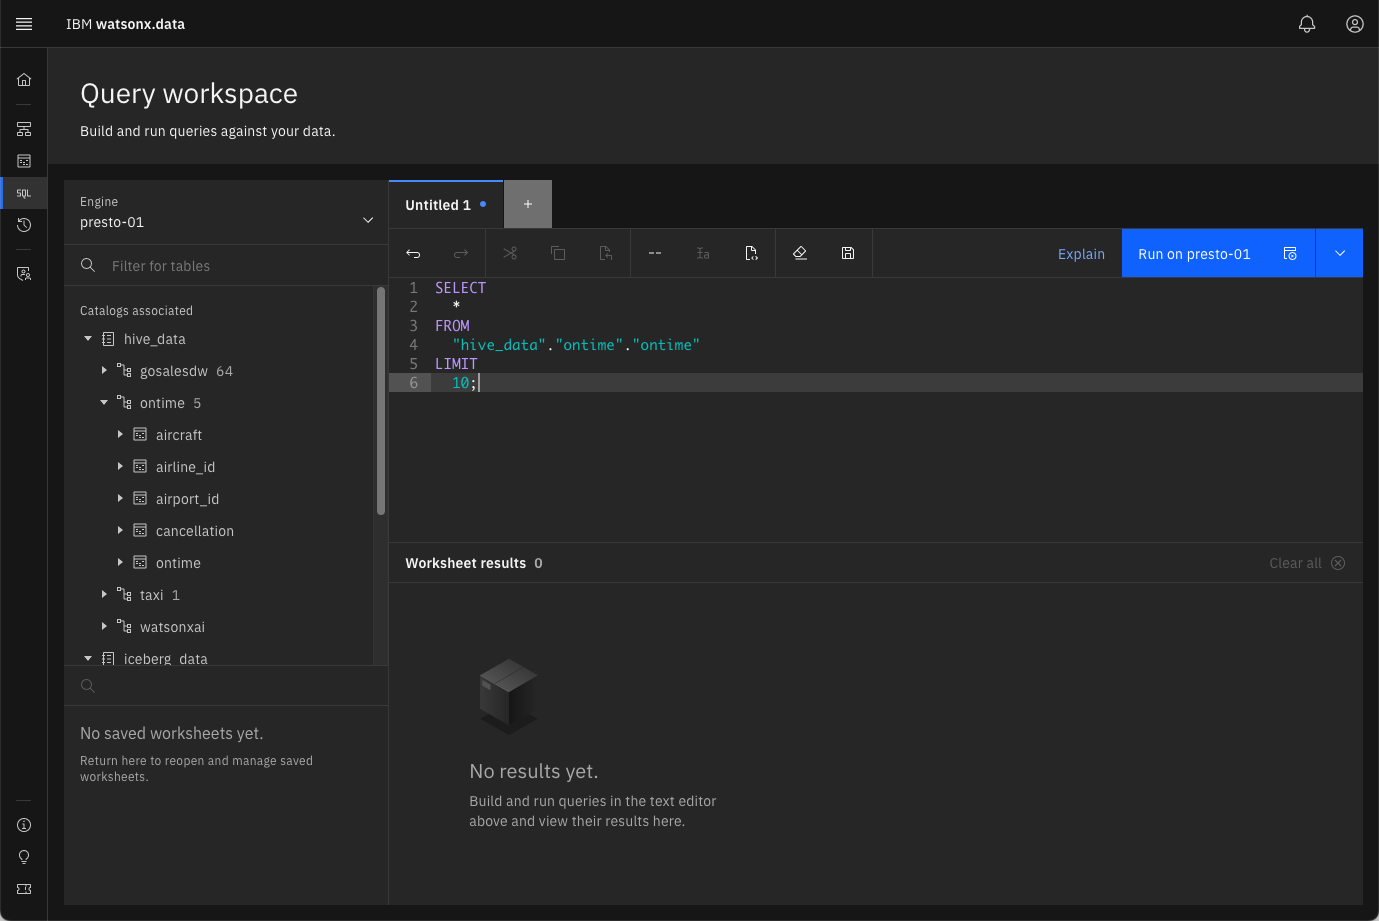
Task: Save the worksheet
Action: click(848, 254)
